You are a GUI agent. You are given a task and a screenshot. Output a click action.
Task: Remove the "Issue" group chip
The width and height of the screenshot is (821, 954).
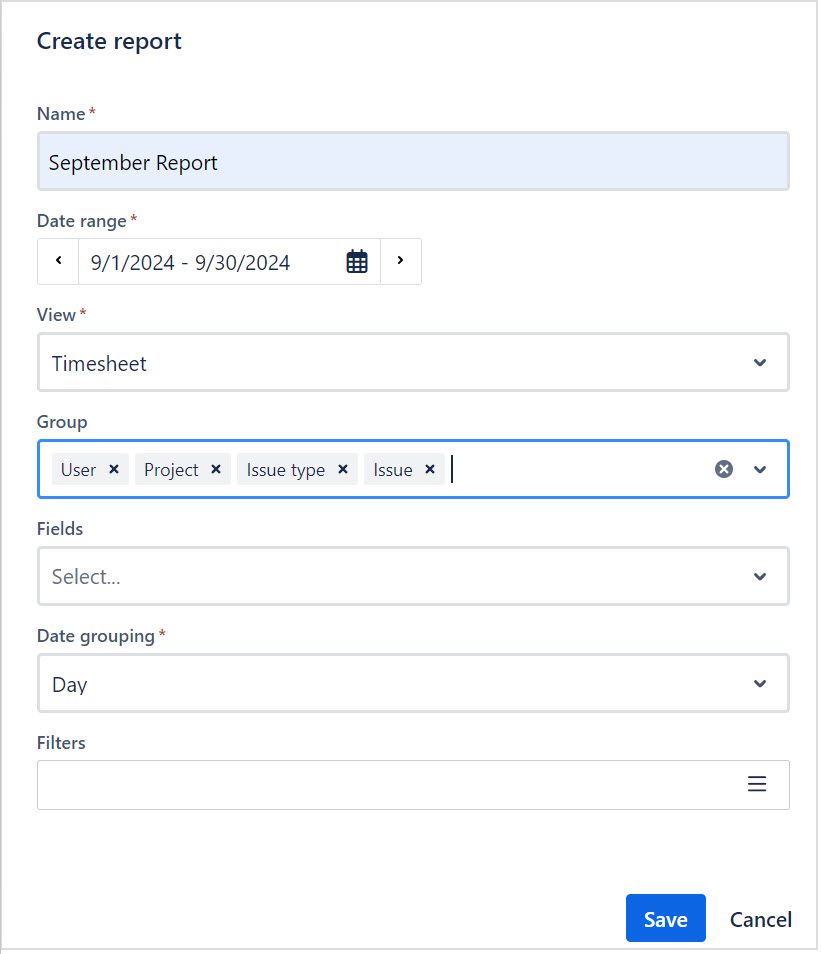click(x=429, y=469)
